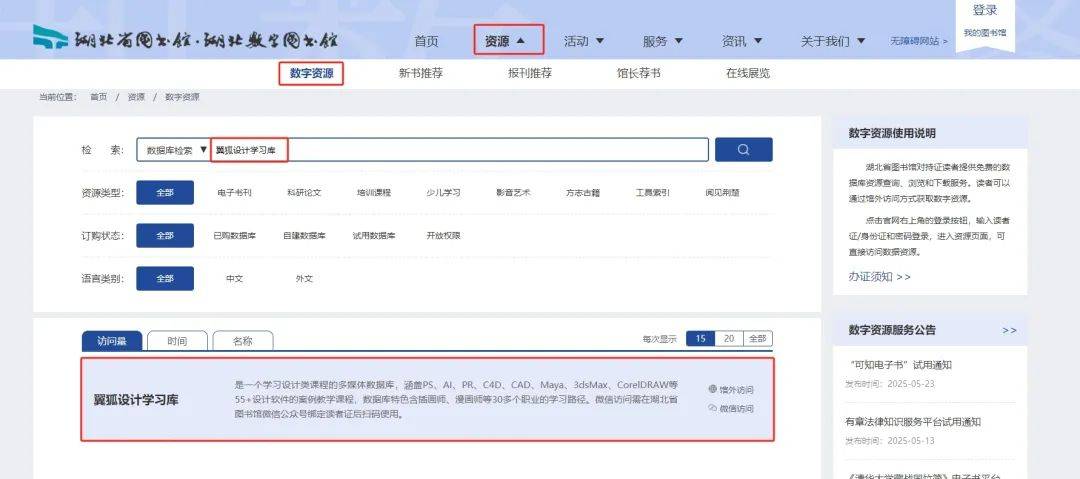
Task: Expand the 关于我们 navigation menu
Action: (833, 41)
